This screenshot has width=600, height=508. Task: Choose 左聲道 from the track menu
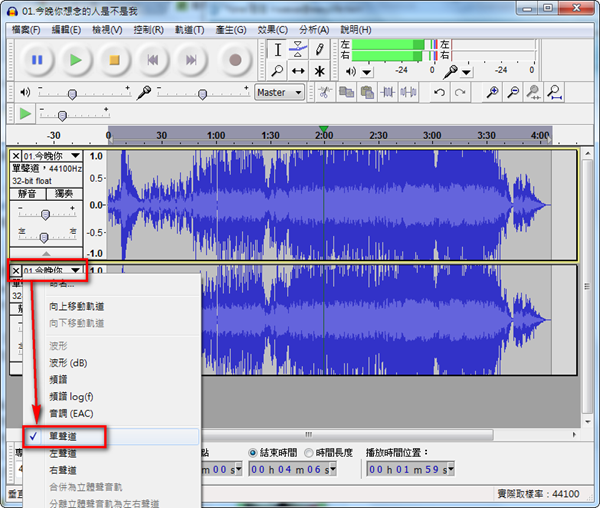coord(63,453)
